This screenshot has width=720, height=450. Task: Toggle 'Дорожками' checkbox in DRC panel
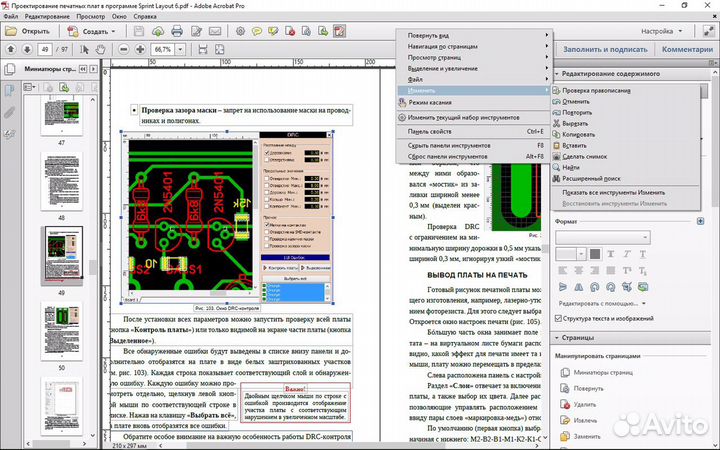pyautogui.click(x=267, y=152)
